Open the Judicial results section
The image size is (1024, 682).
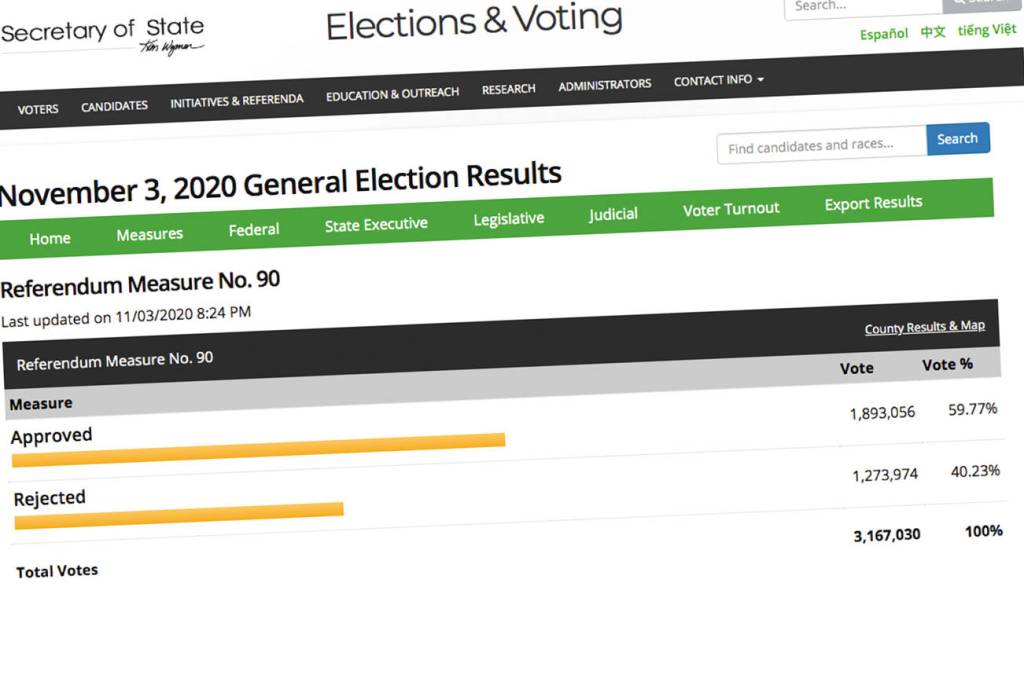(x=612, y=213)
